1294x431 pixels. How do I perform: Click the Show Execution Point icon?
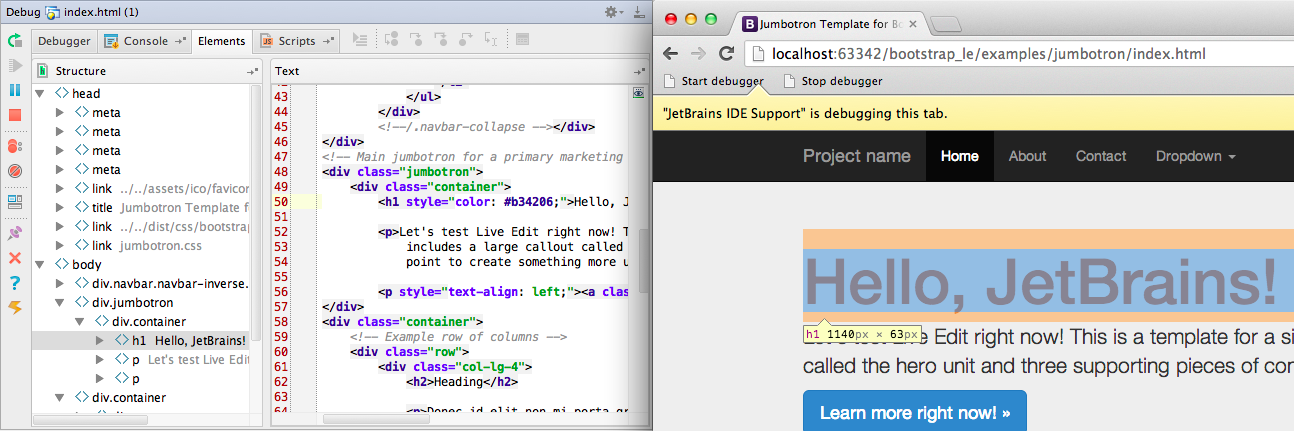pyautogui.click(x=361, y=40)
